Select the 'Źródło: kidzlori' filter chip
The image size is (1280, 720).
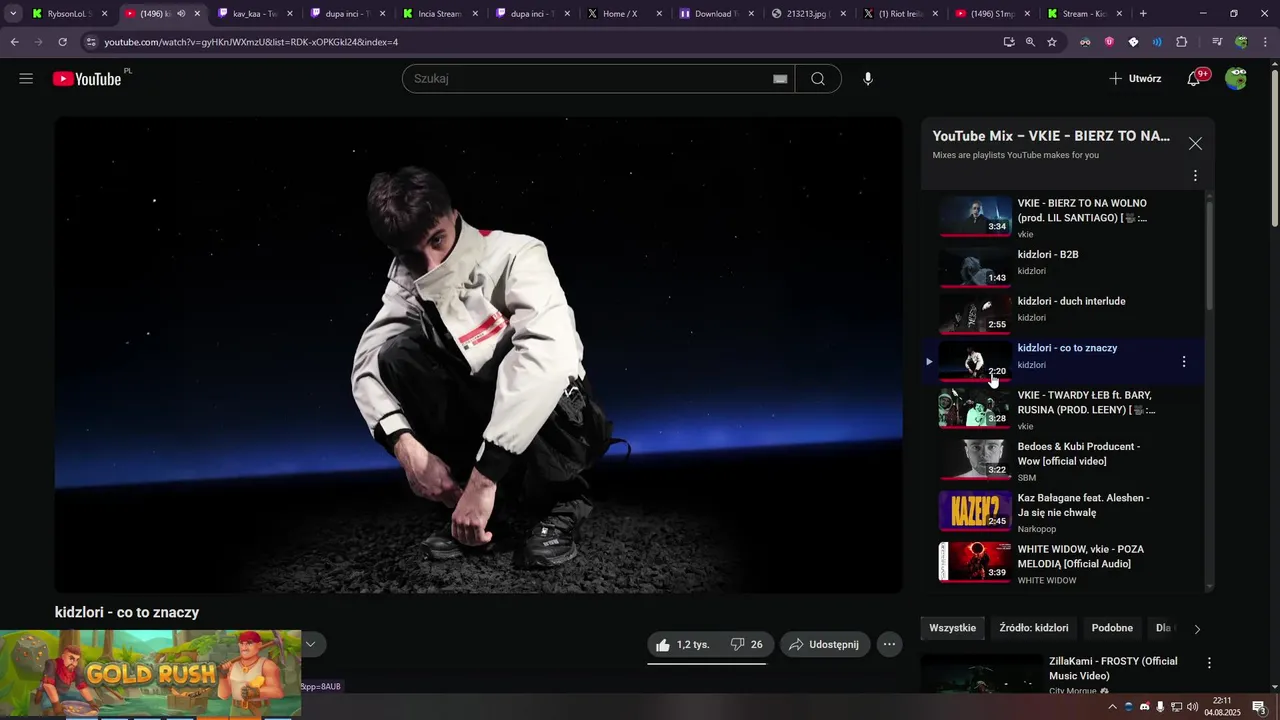point(1034,628)
